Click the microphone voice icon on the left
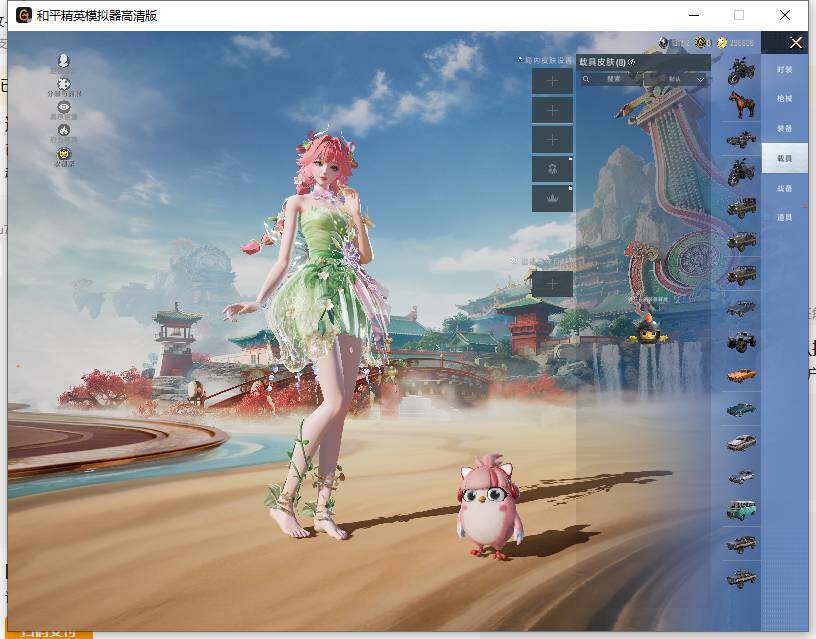 click(x=63, y=61)
